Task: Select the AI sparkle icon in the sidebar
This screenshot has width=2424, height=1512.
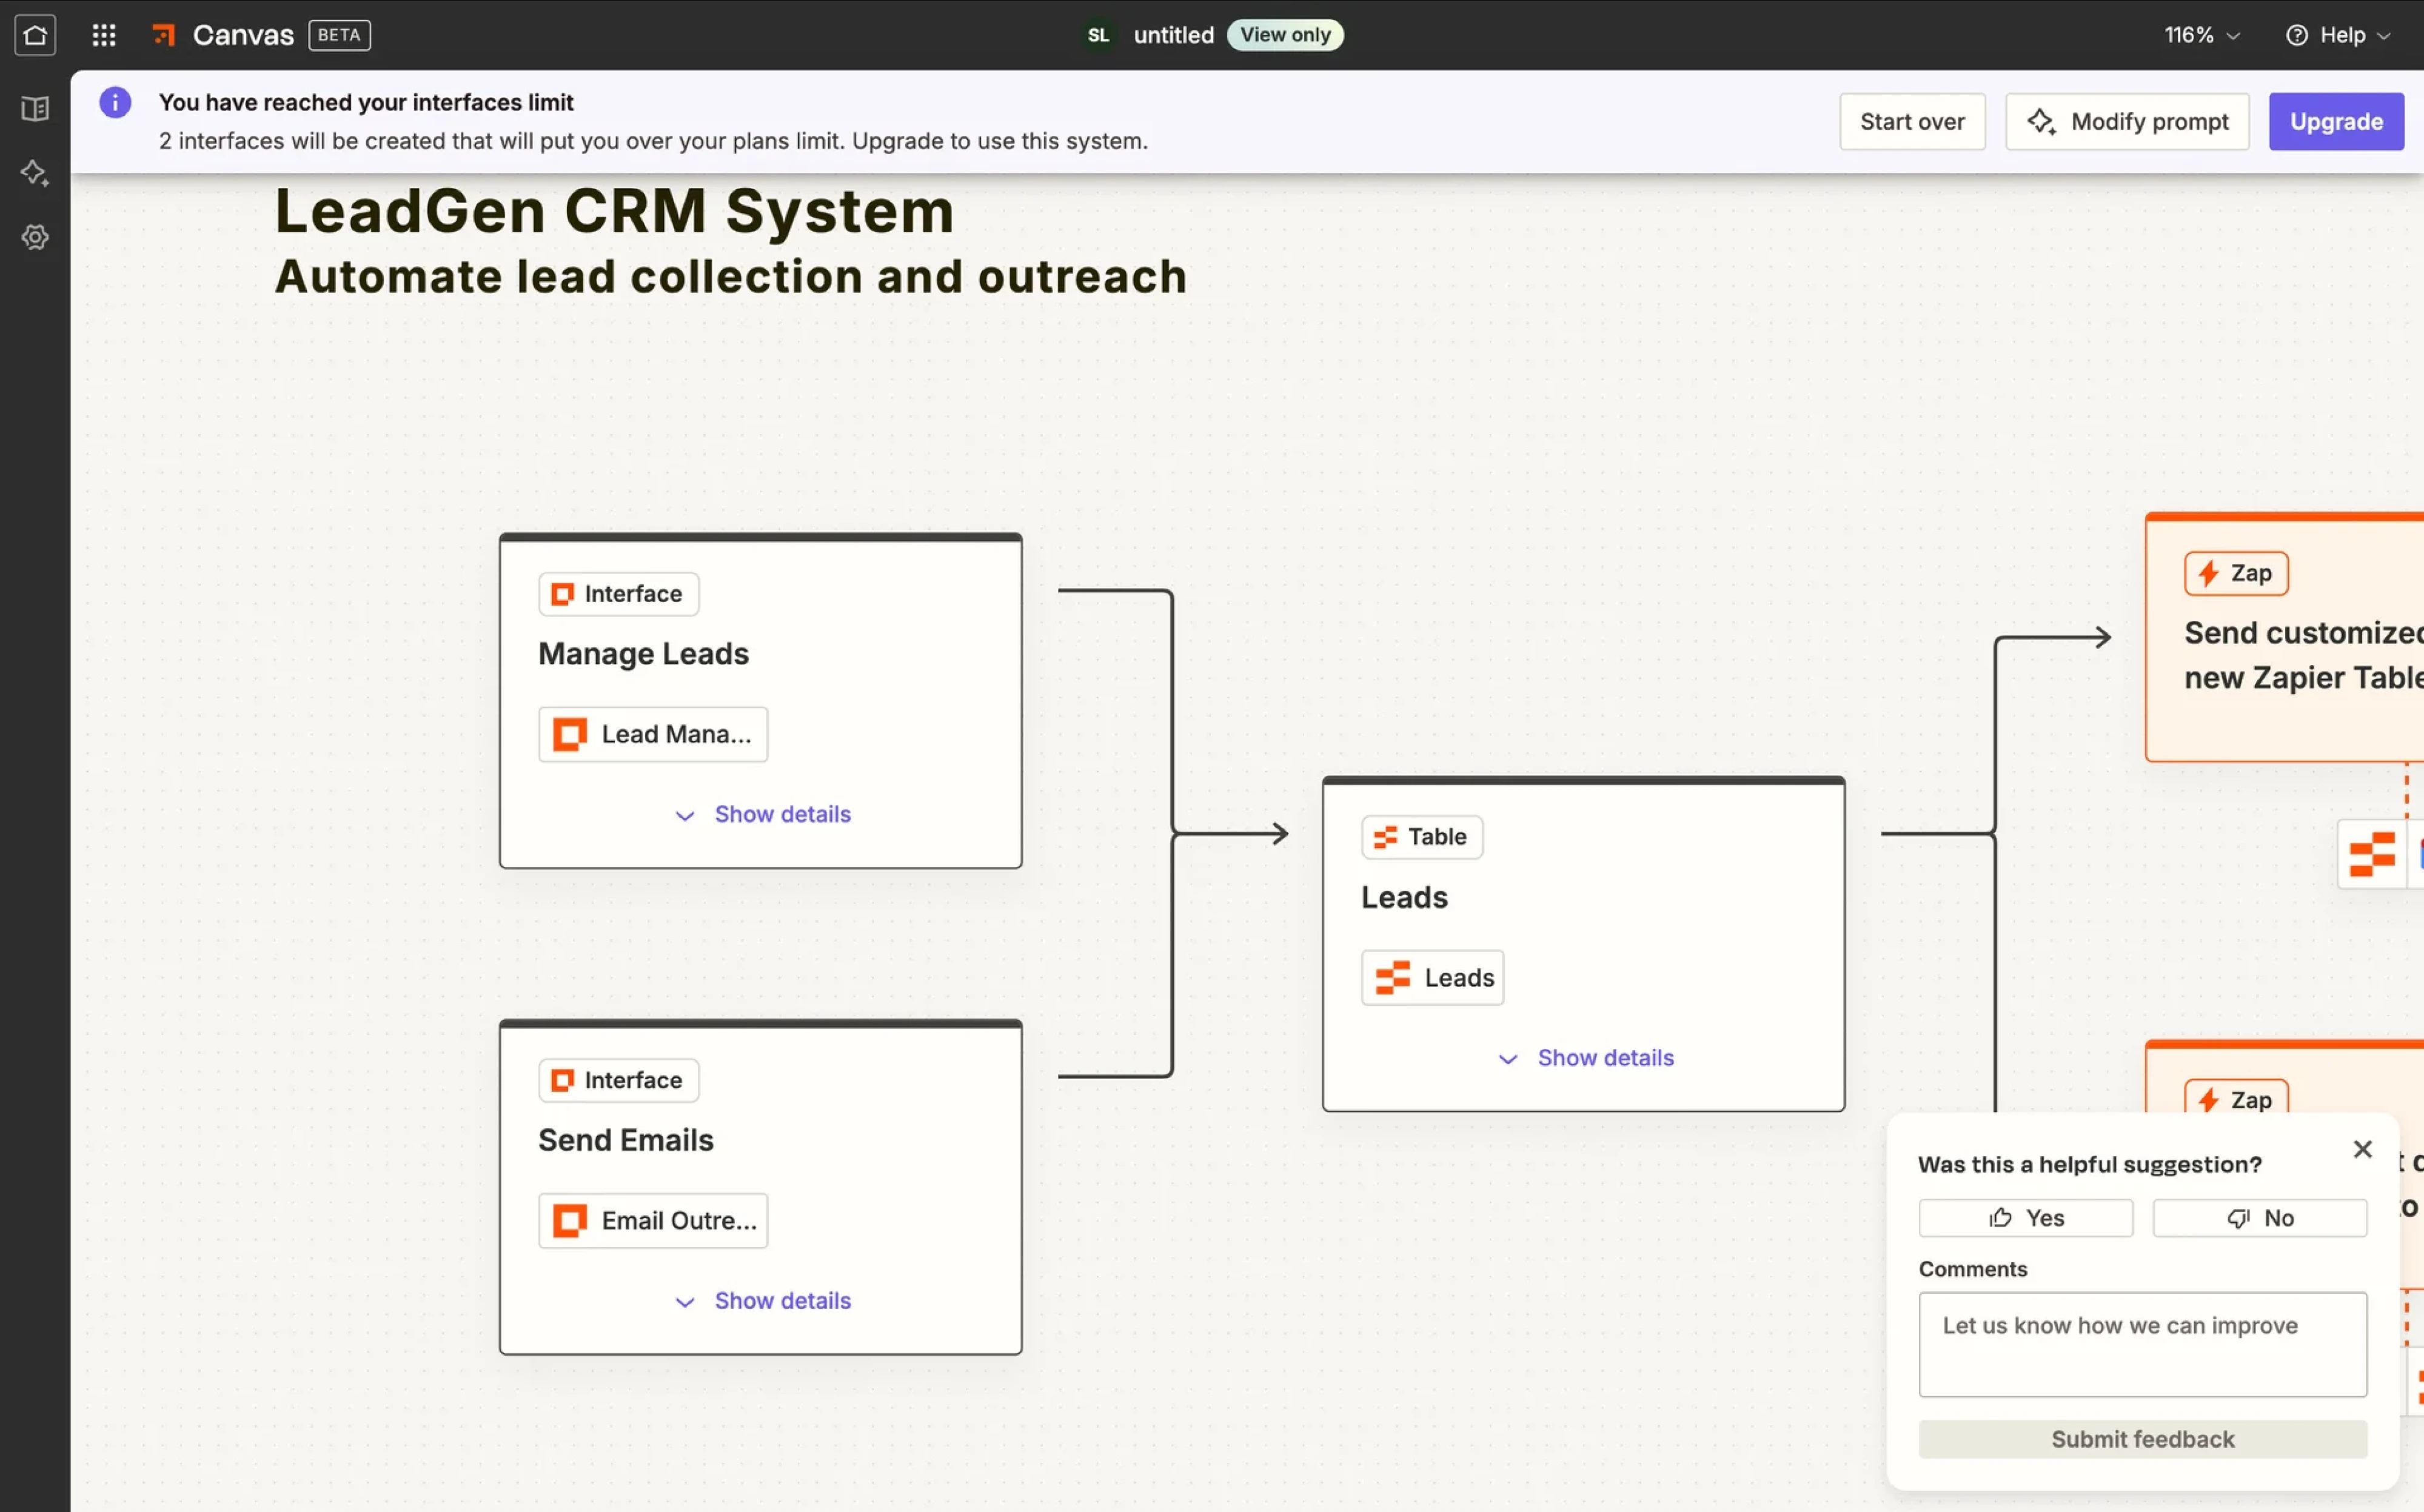Action: click(35, 173)
